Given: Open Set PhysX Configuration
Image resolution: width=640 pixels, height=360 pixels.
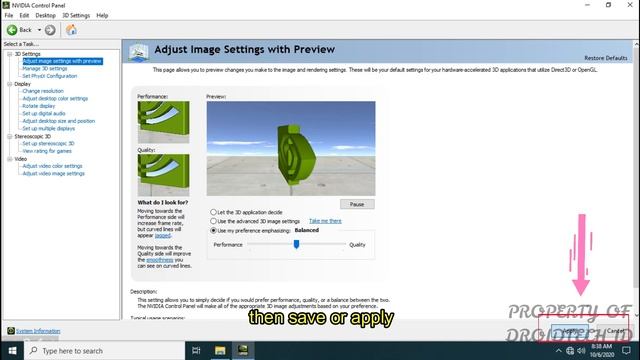Looking at the screenshot, I should coord(49,76).
